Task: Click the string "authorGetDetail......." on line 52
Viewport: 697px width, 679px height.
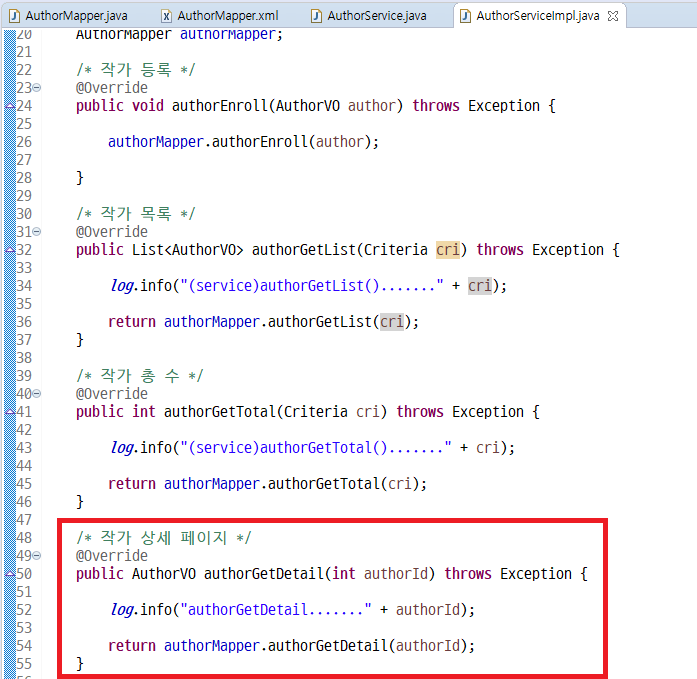Action: point(276,610)
